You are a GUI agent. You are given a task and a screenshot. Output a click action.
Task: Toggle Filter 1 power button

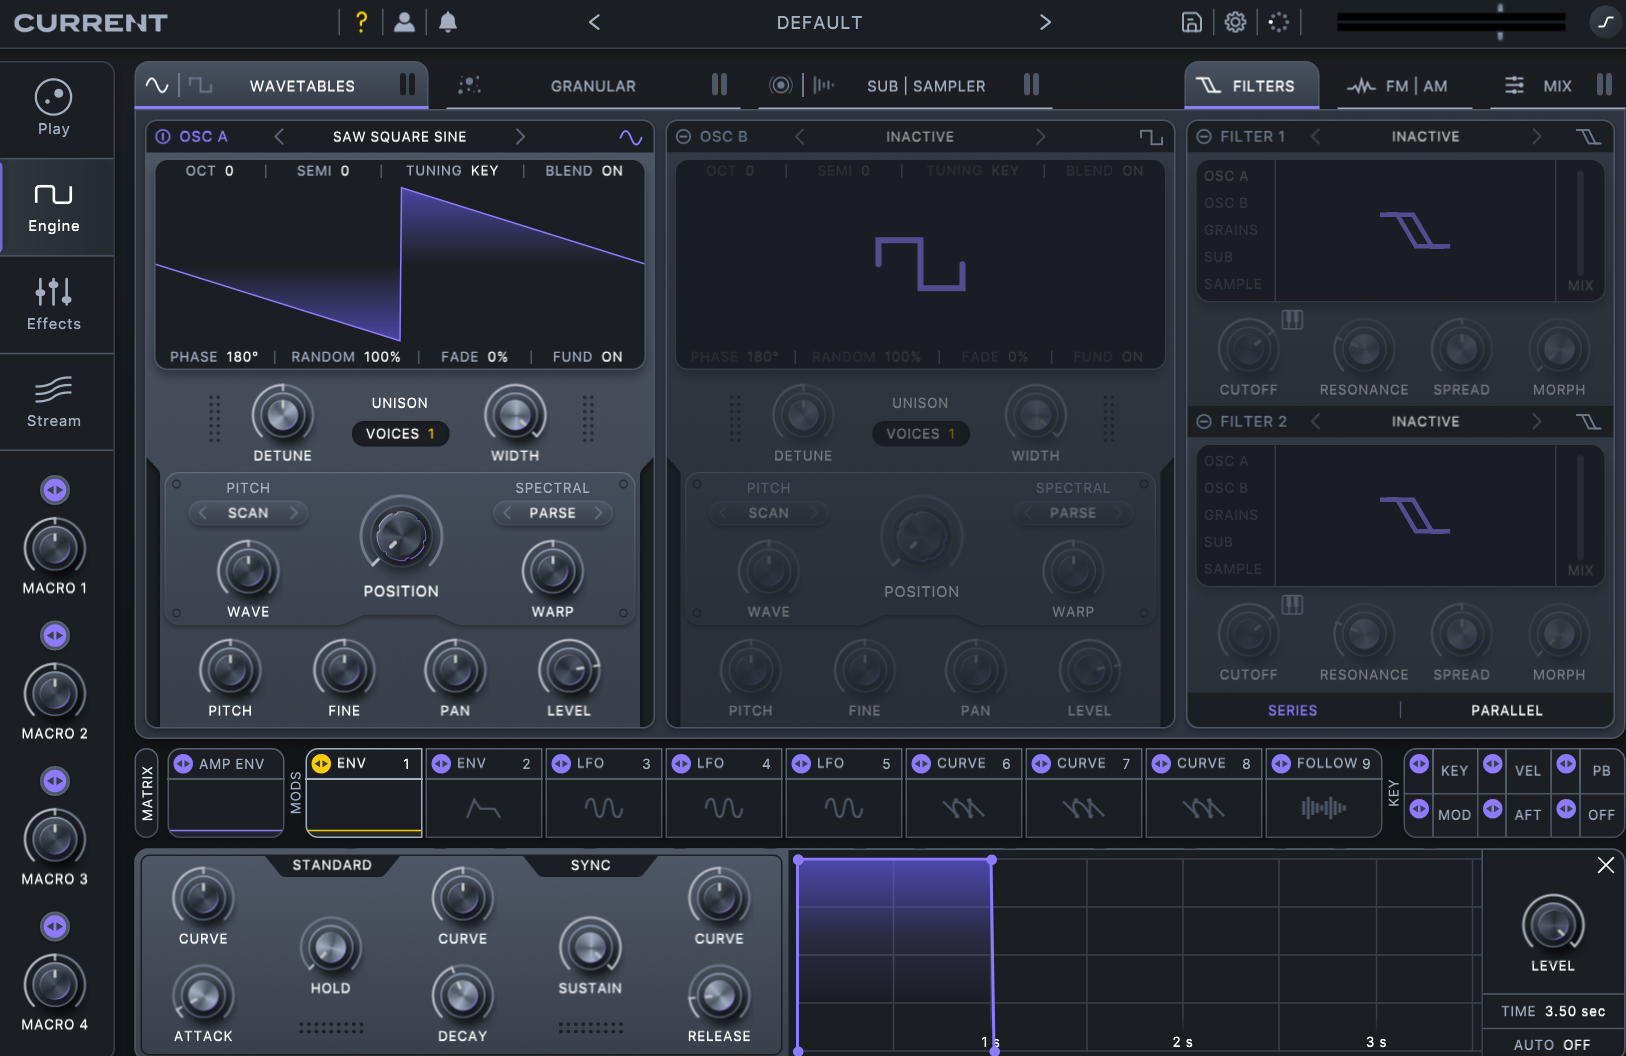pos(1204,137)
